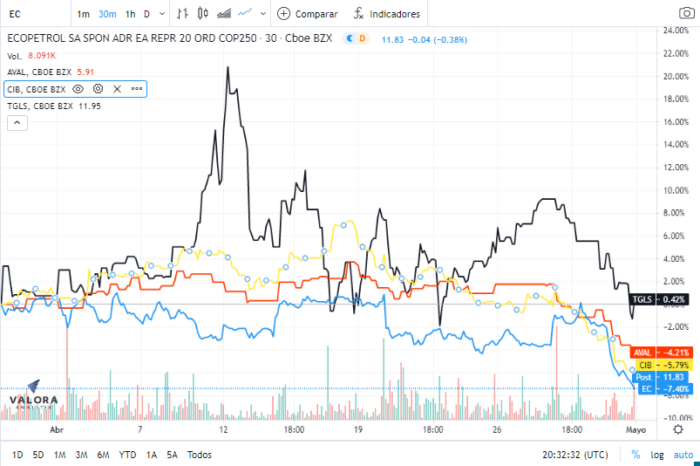The image size is (700, 466).
Task: Select the YTD date range
Action: 127,454
